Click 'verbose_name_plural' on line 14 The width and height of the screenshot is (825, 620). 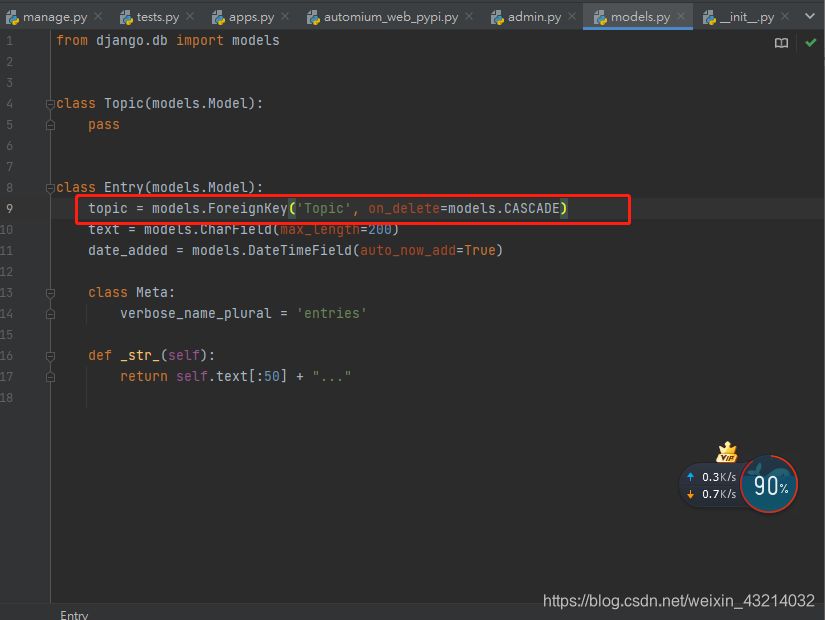point(196,314)
